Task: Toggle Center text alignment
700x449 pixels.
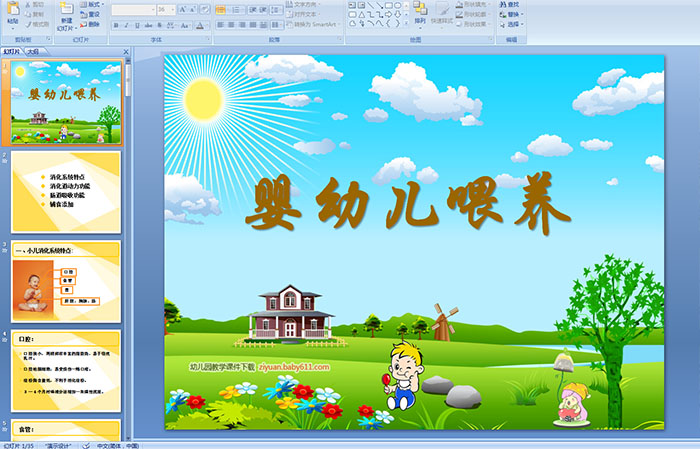Action: (231, 25)
